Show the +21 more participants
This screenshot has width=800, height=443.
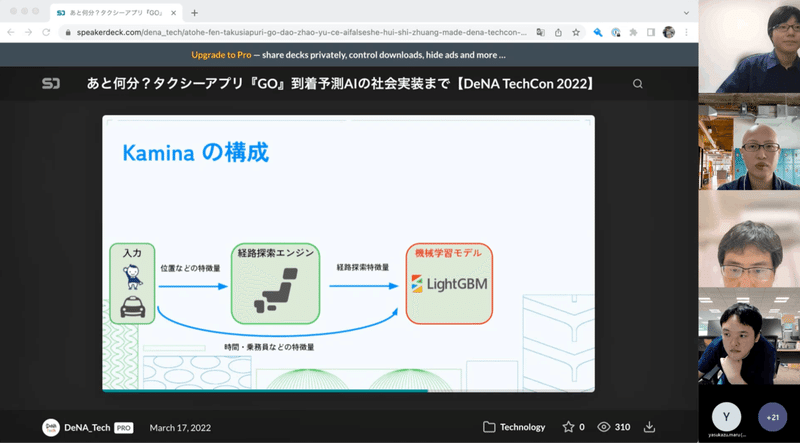click(x=772, y=417)
